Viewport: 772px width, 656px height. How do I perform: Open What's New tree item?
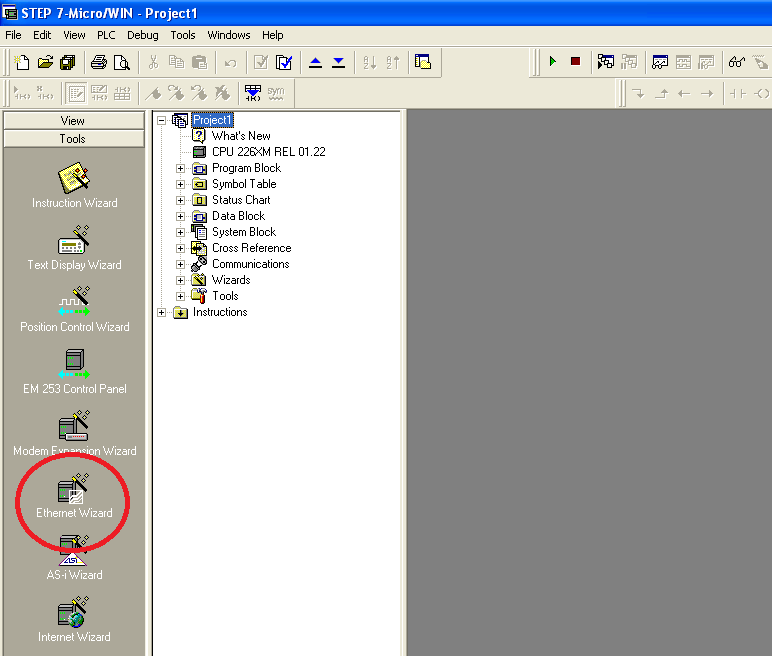click(241, 136)
